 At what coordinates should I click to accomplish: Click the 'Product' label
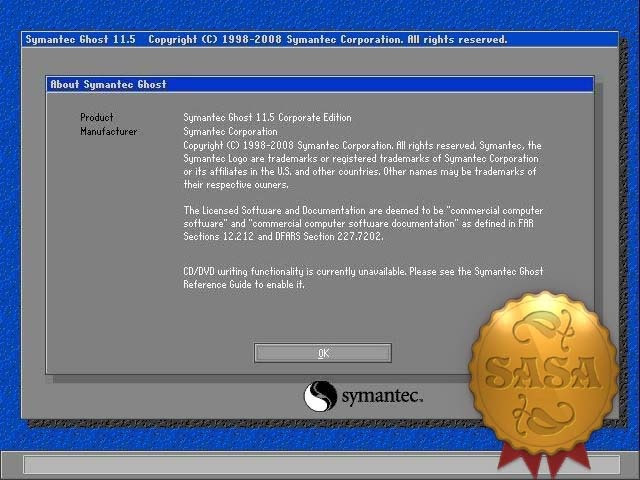pos(97,118)
